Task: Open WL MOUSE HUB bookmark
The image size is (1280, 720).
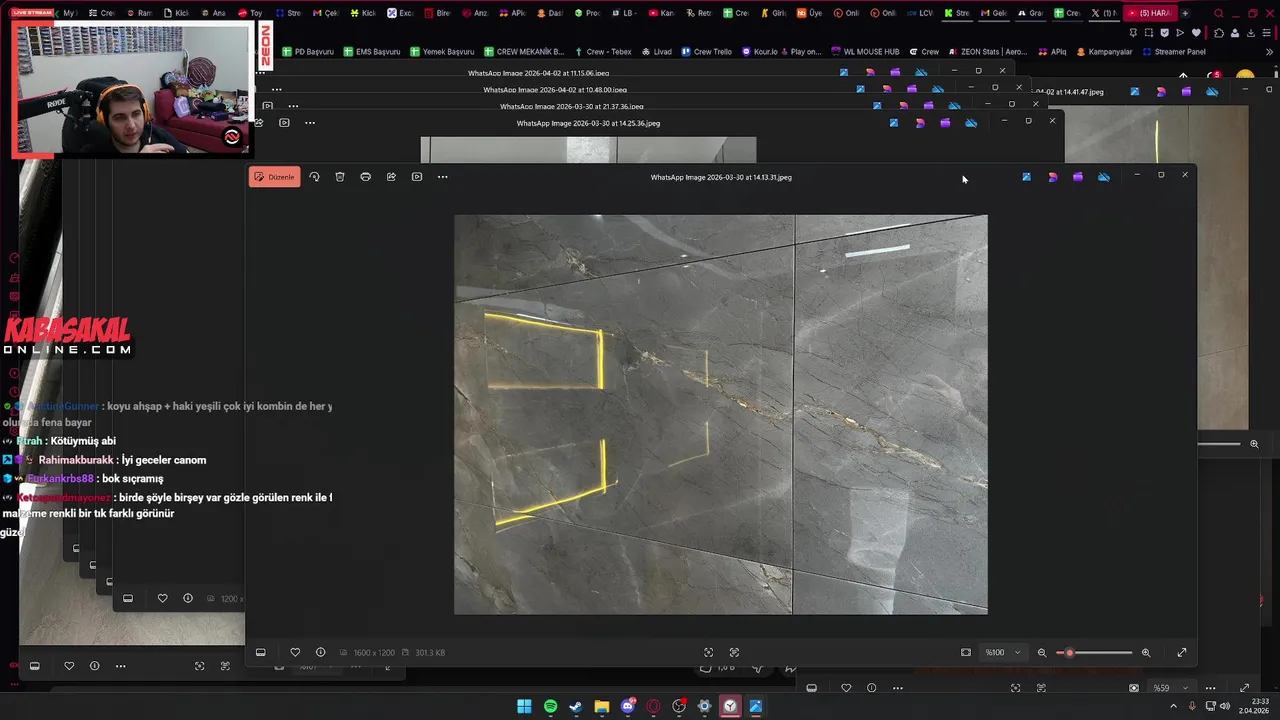Action: (865, 51)
